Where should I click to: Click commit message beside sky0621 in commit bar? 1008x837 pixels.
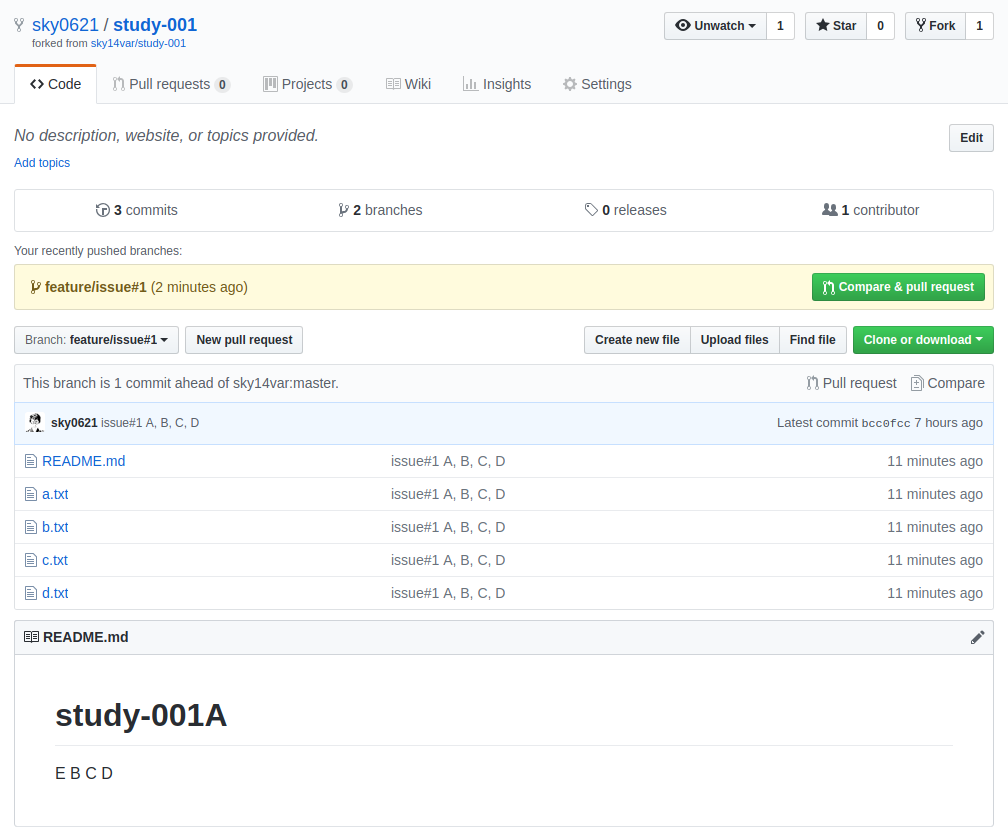(150, 422)
